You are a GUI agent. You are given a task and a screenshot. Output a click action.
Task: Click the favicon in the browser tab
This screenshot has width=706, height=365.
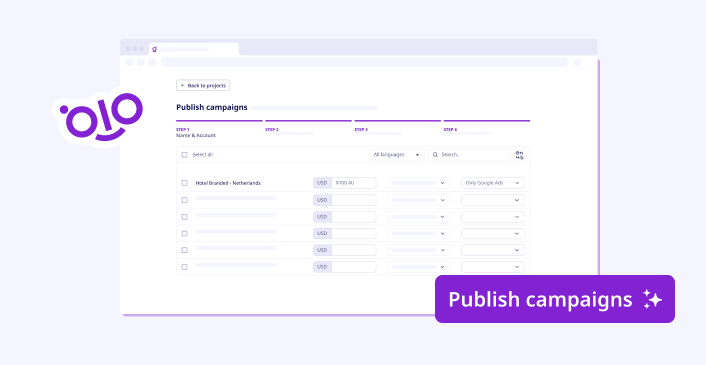154,49
